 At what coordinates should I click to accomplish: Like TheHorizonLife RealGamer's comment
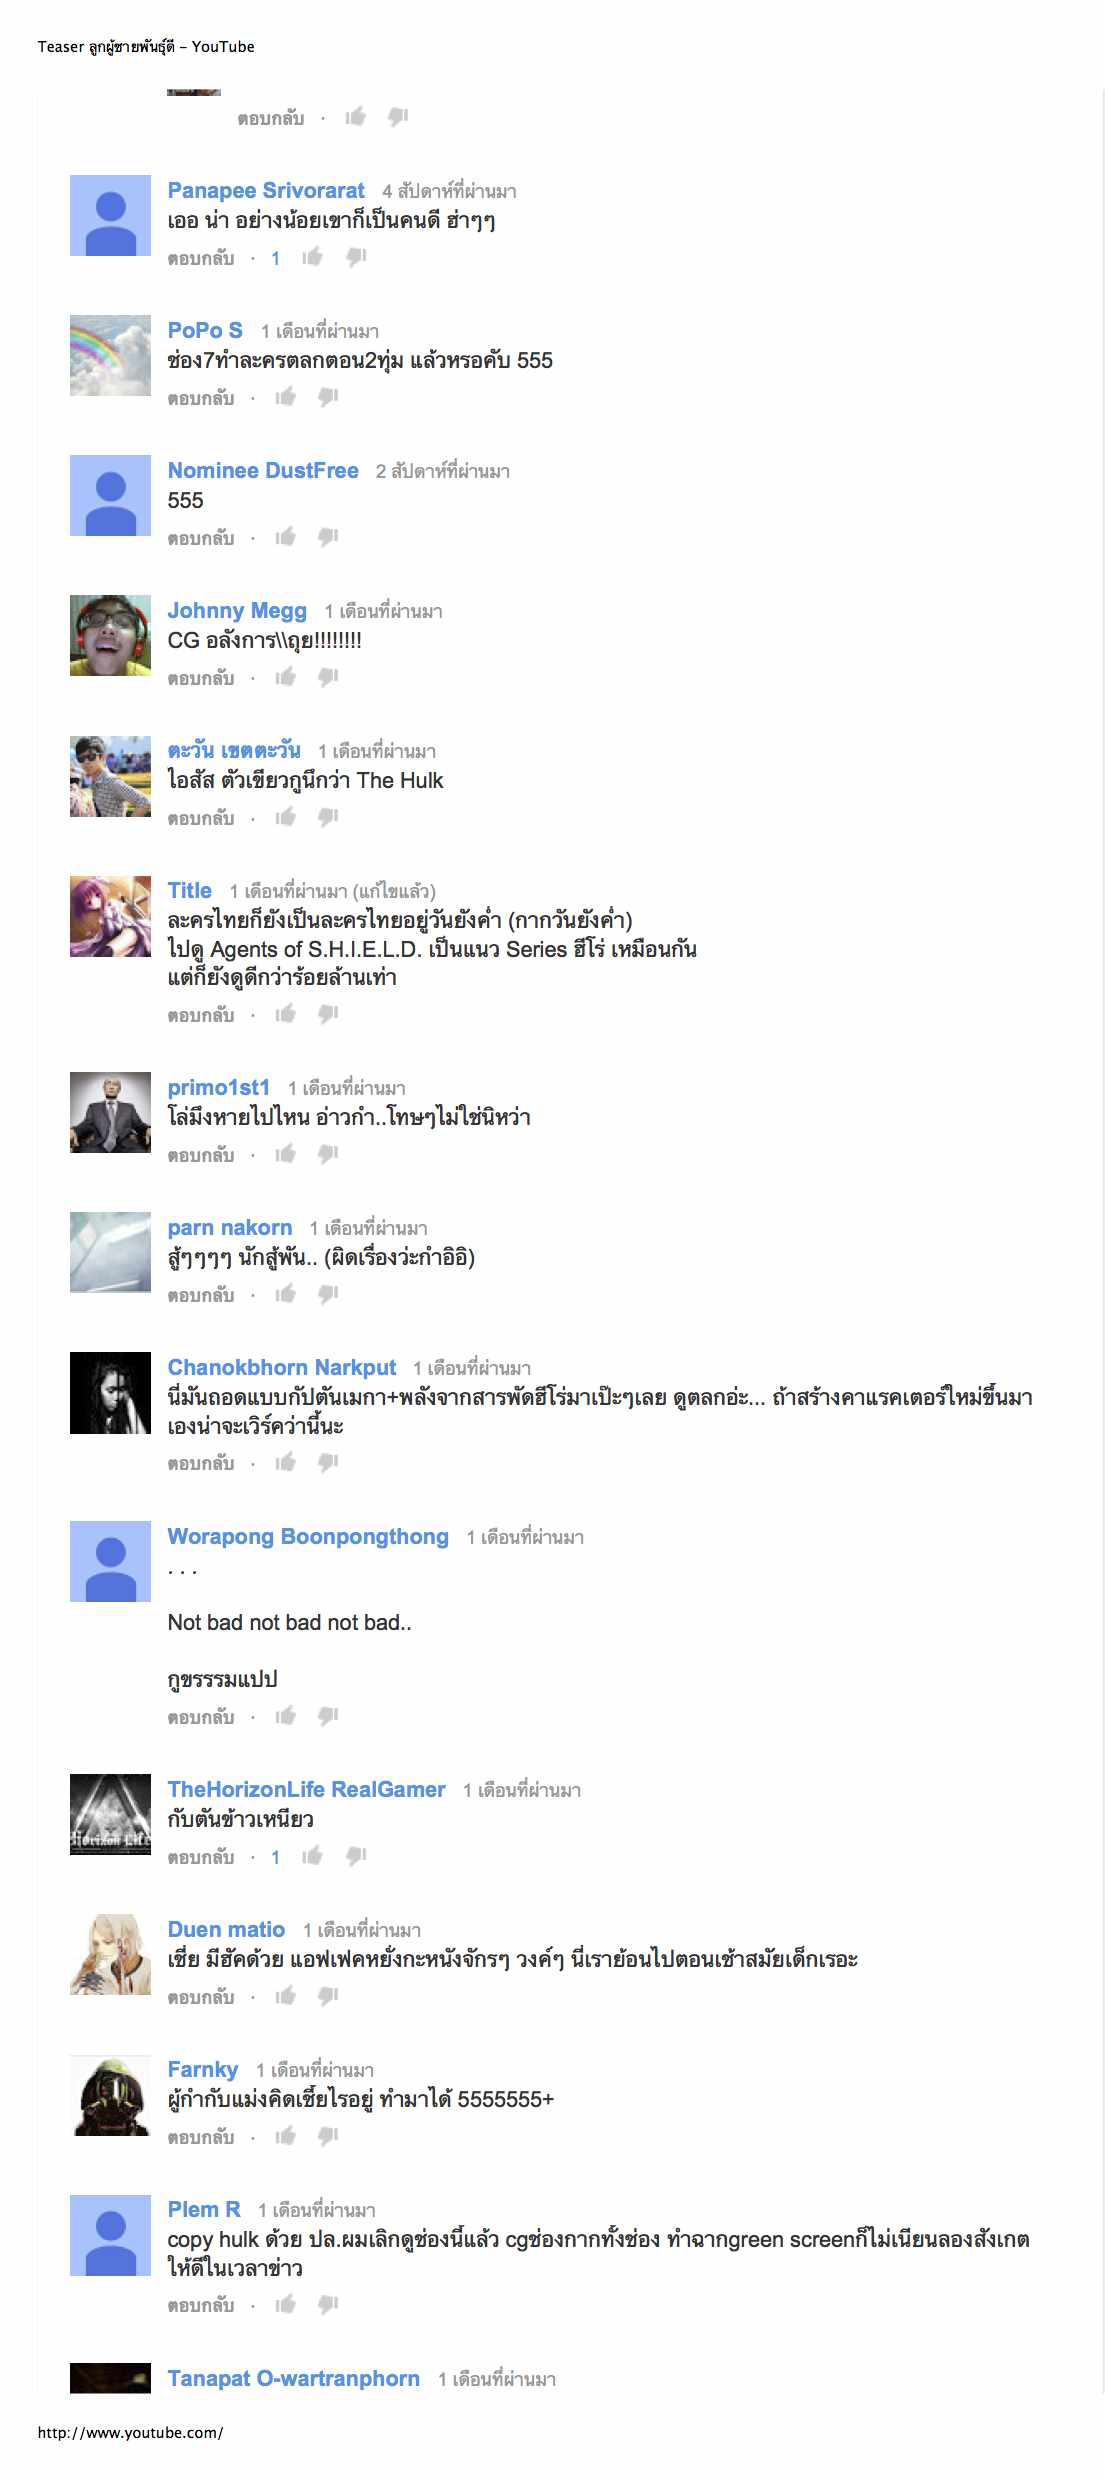(313, 1856)
